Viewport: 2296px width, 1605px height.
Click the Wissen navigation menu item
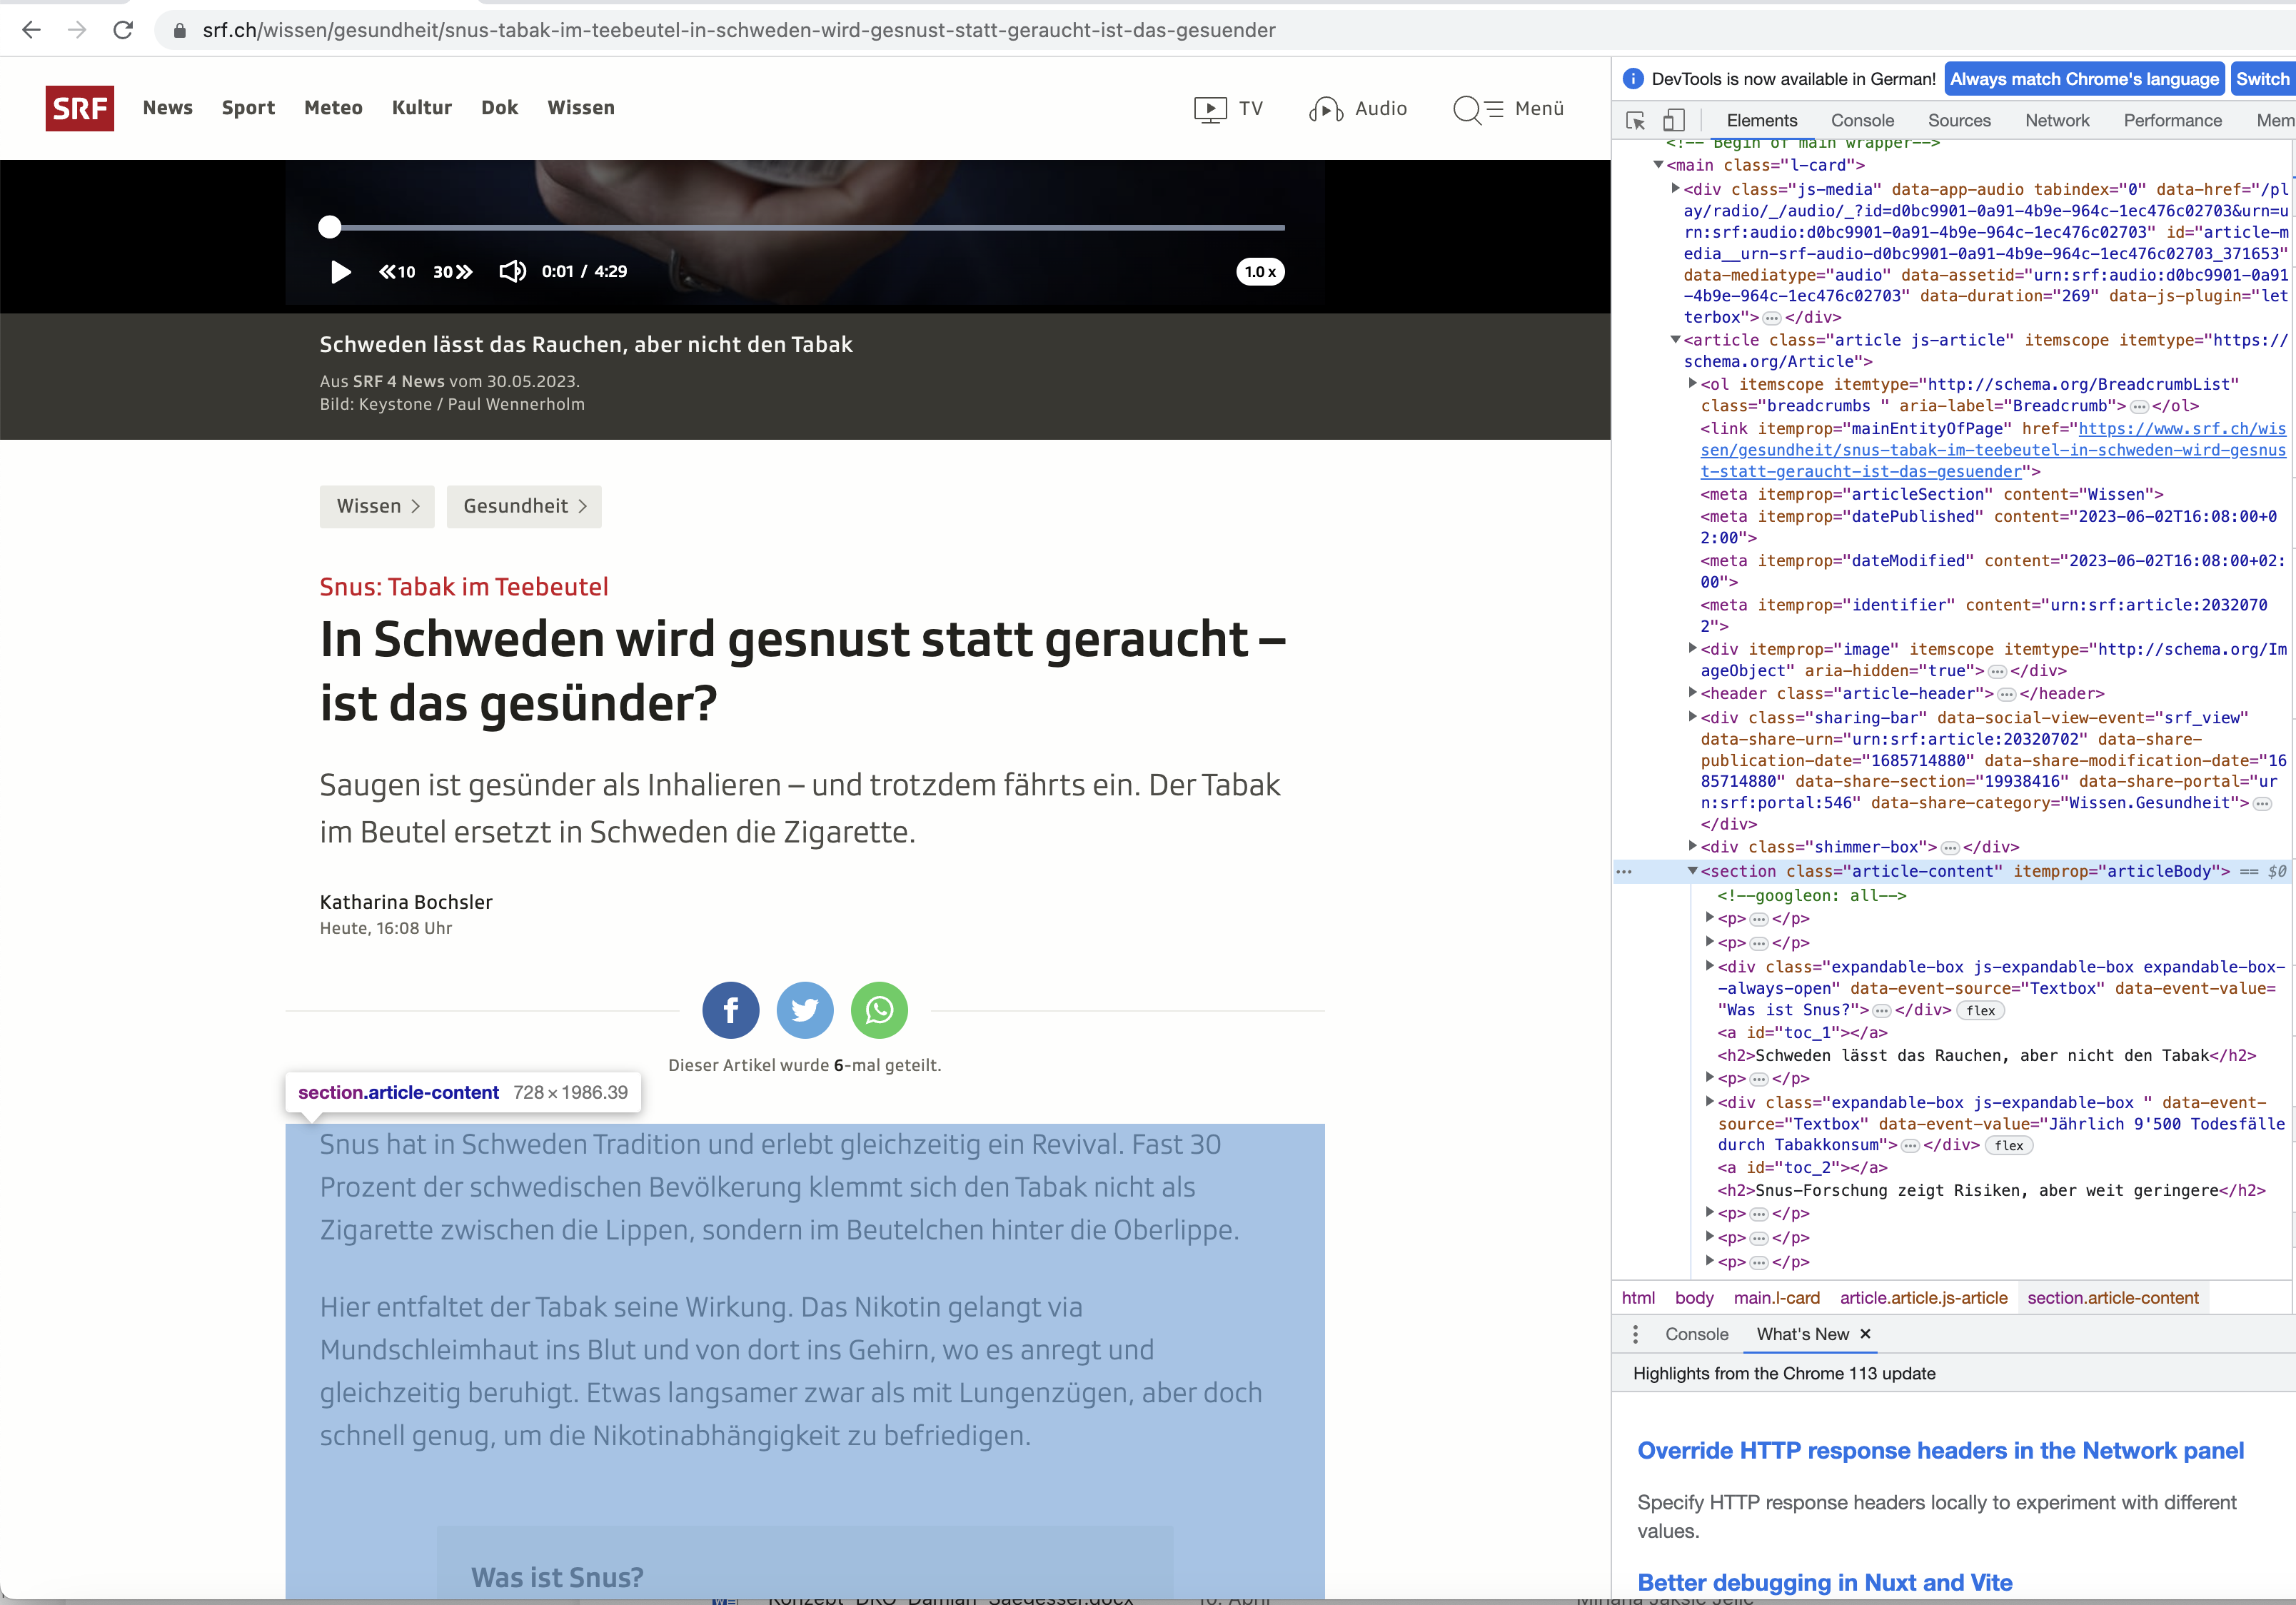pos(581,108)
